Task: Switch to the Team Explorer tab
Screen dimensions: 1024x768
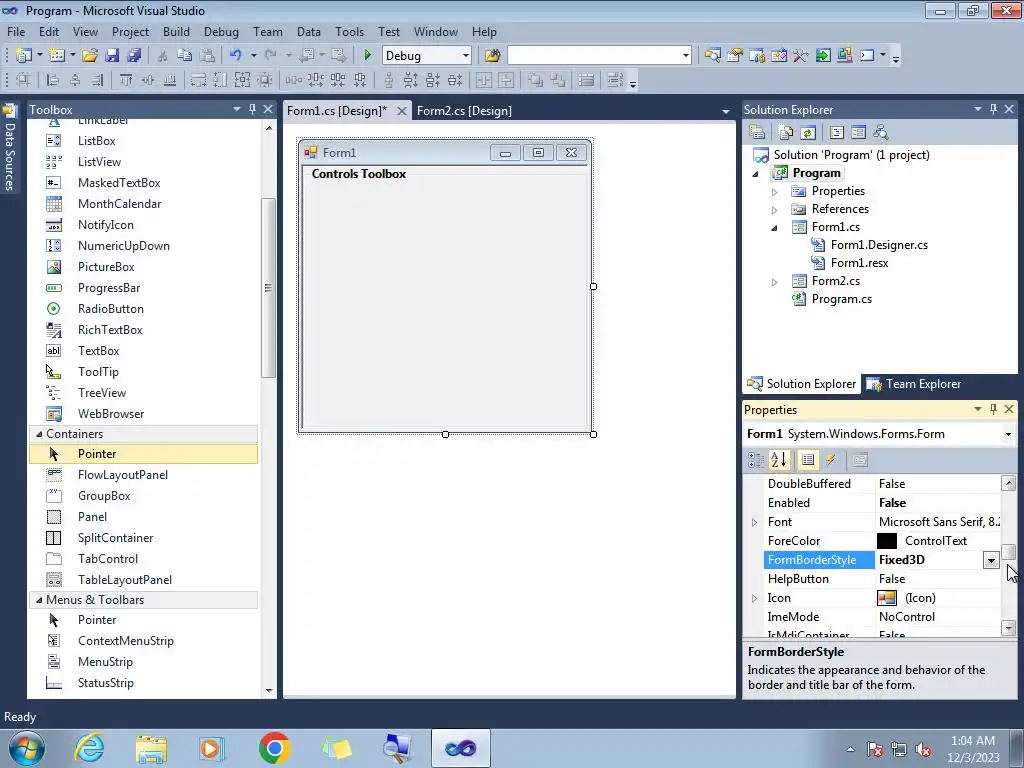Action: [914, 384]
